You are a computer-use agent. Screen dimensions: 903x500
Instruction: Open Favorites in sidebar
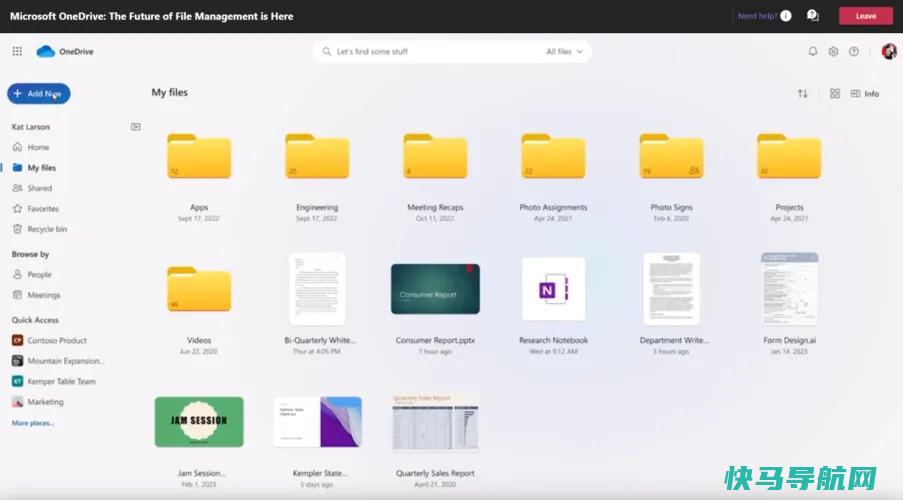[x=36, y=209]
